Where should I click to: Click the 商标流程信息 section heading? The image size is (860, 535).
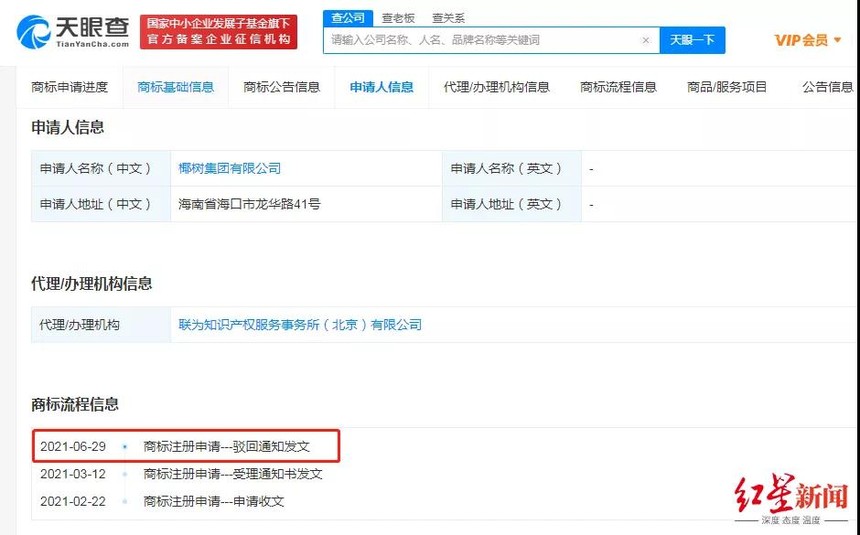coord(75,405)
